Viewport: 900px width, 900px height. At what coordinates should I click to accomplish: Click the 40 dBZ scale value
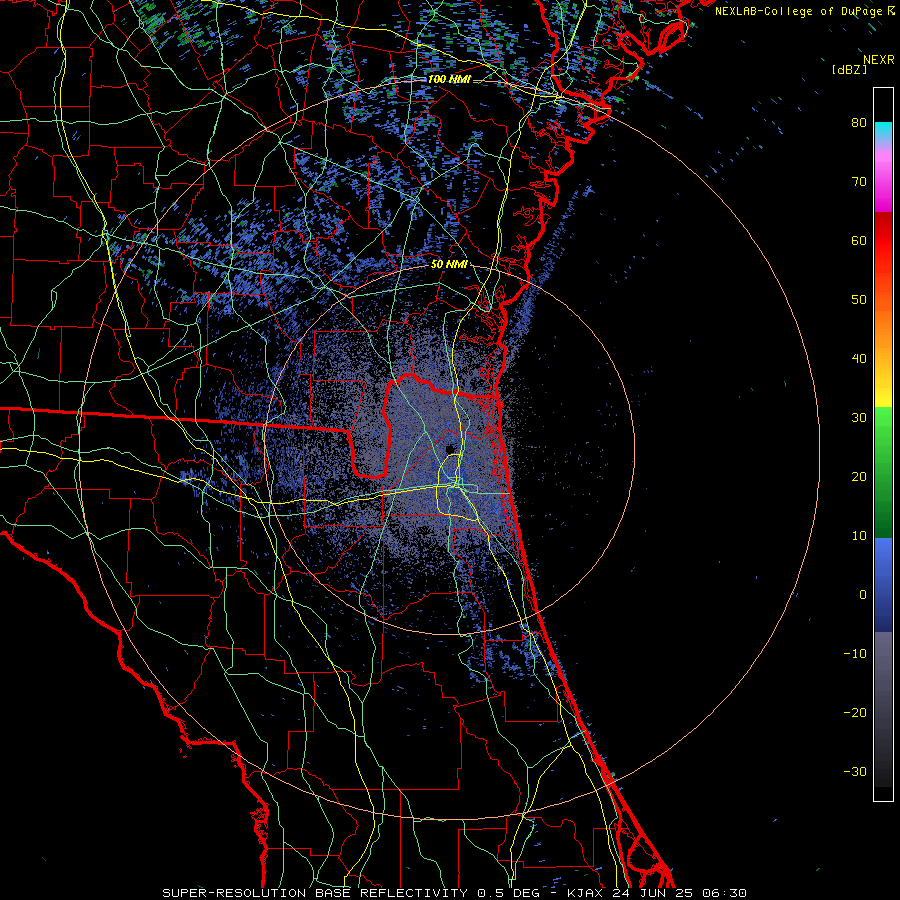pos(859,359)
